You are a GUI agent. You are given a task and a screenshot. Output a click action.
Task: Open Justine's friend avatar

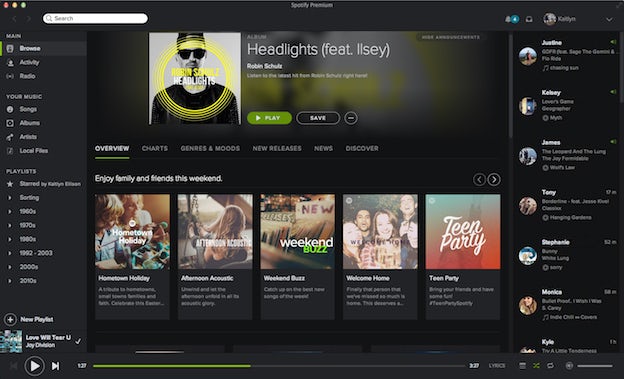[528, 56]
